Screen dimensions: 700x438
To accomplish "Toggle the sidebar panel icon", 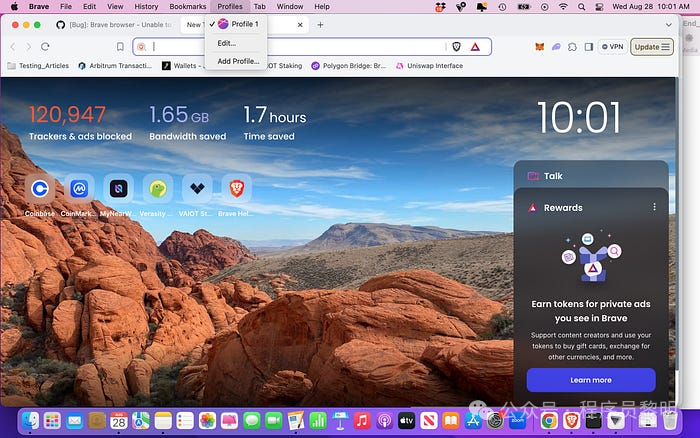I will 589,47.
